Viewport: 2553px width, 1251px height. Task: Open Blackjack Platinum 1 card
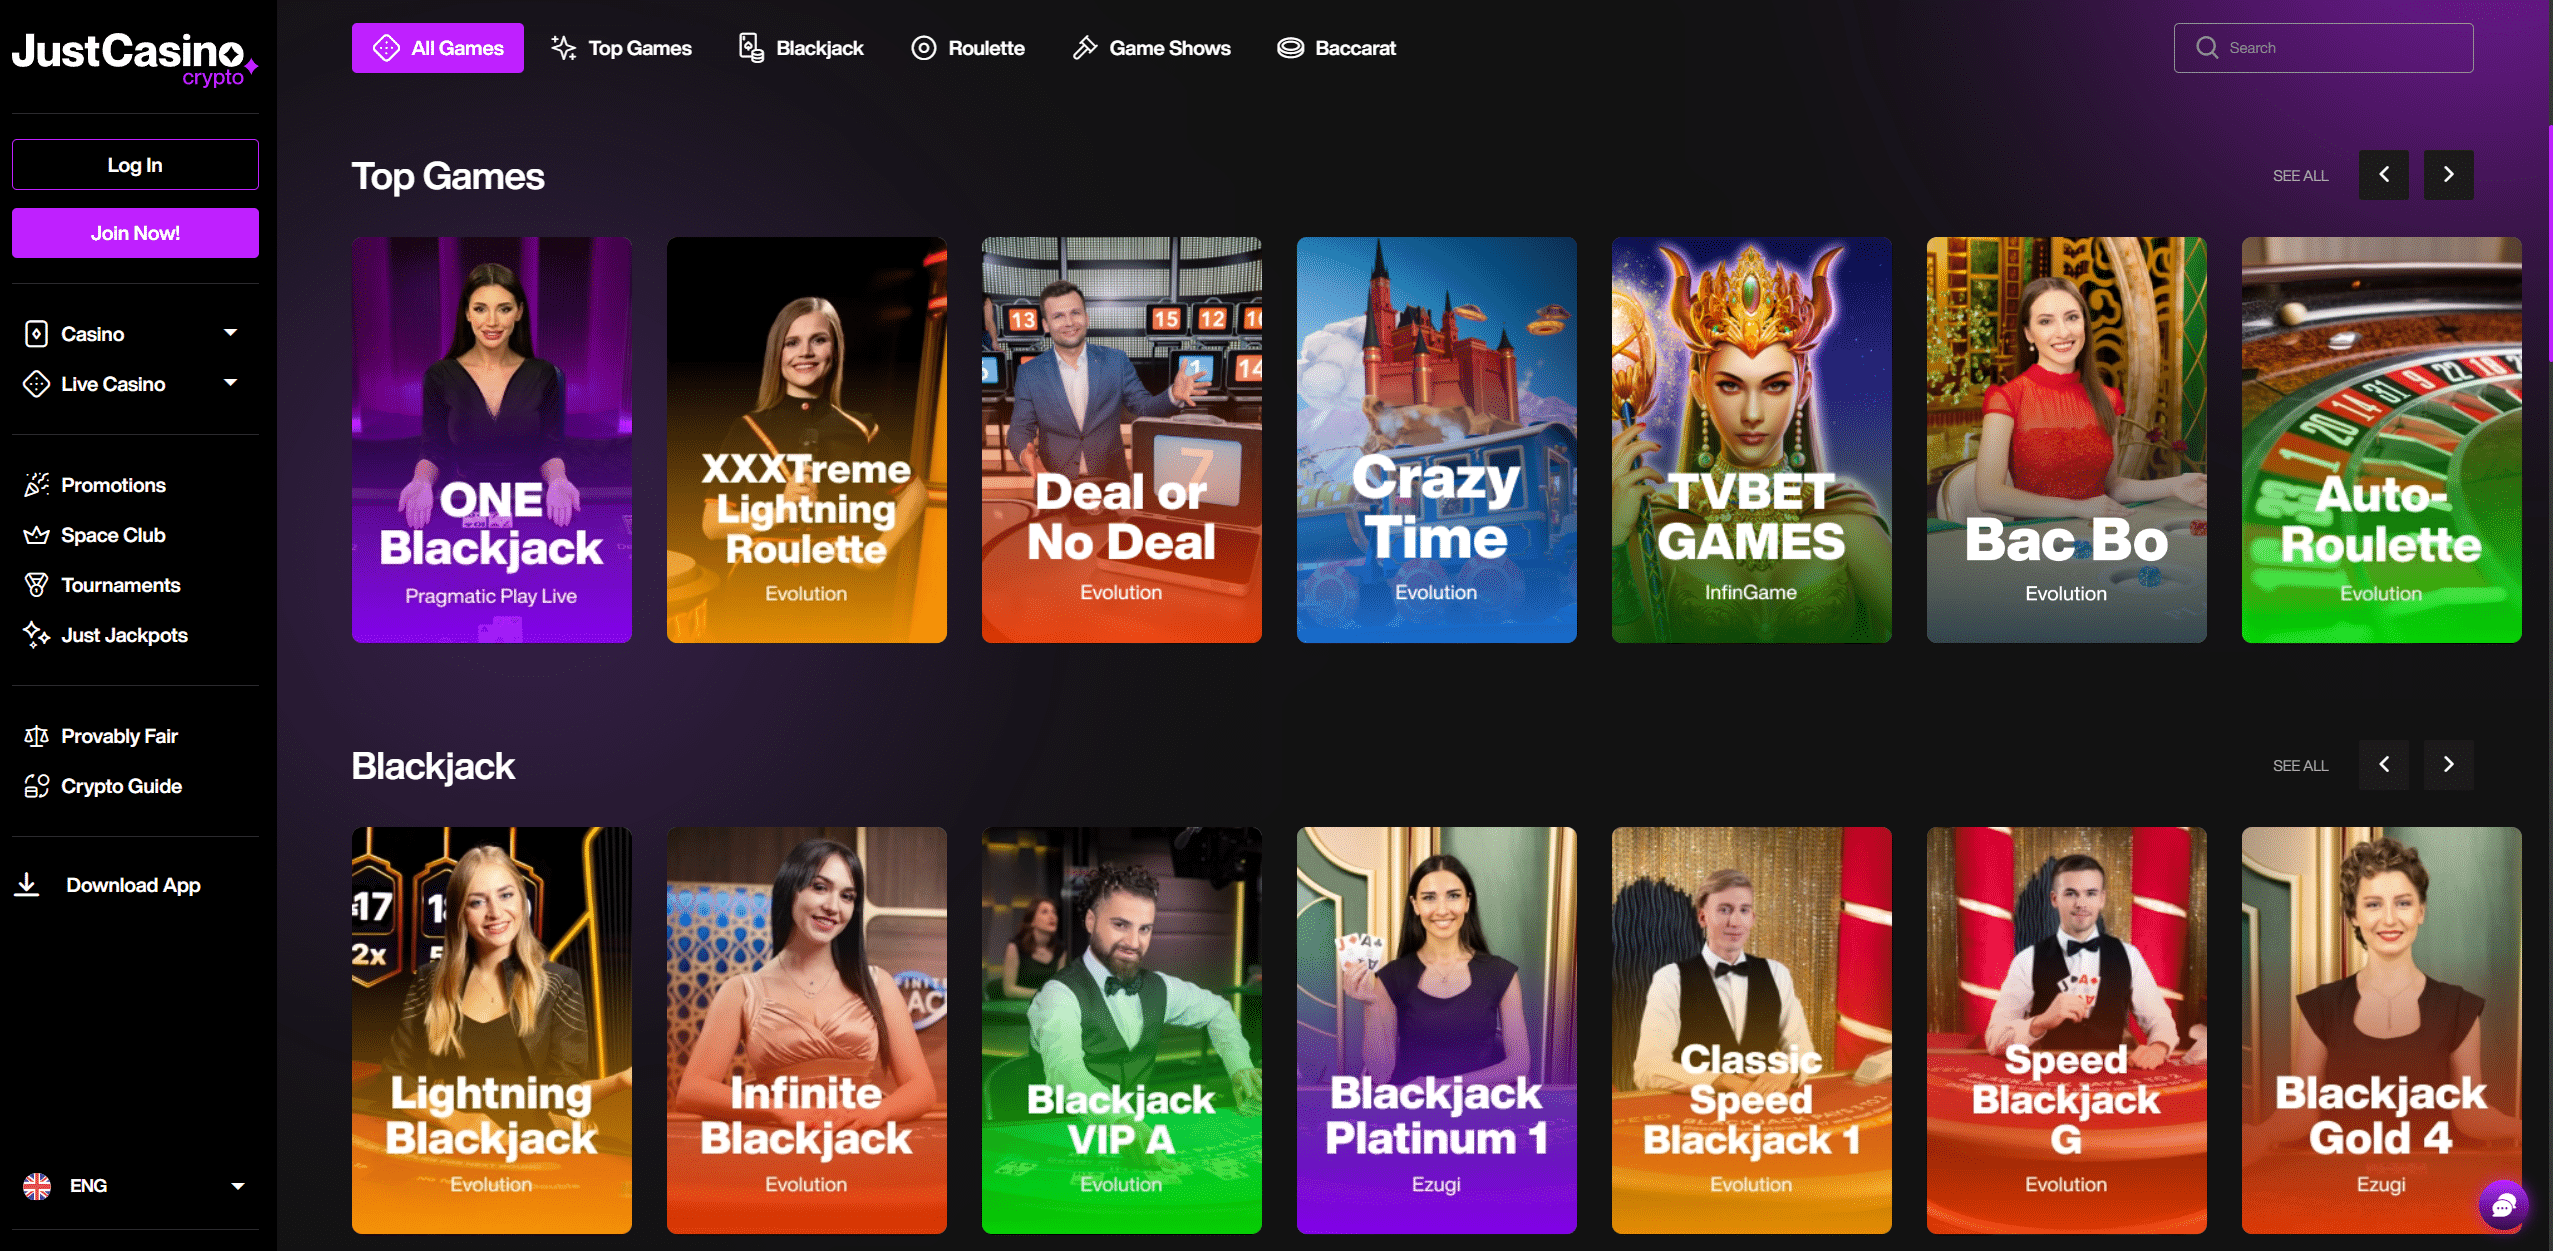point(1436,1030)
